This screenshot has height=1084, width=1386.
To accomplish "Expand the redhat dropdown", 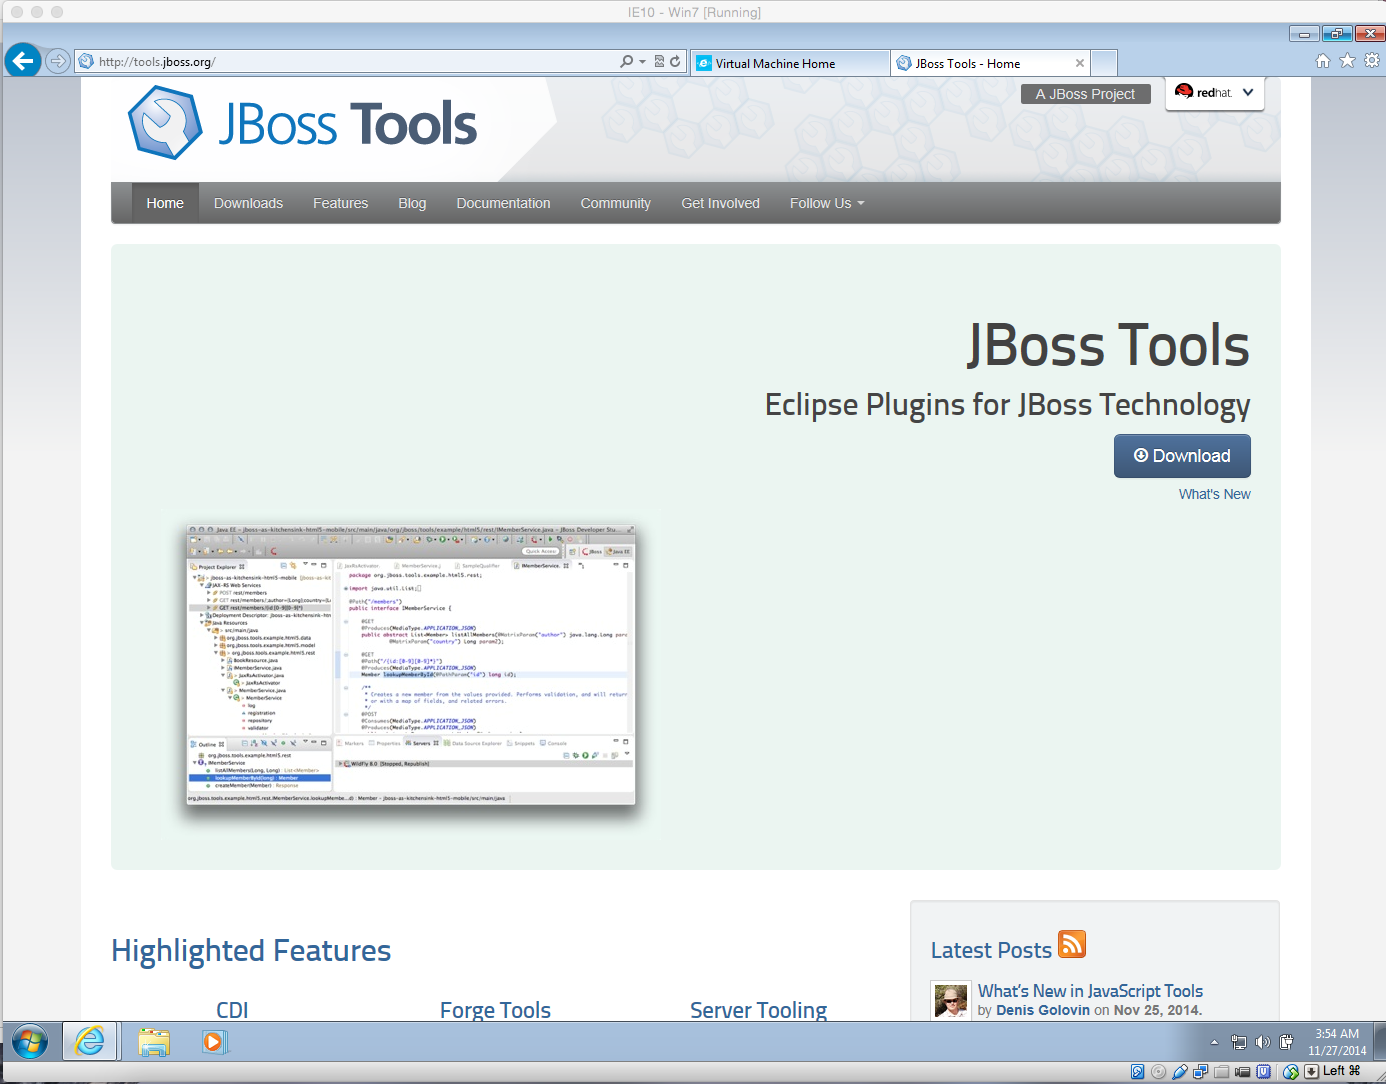I will (x=1215, y=93).
